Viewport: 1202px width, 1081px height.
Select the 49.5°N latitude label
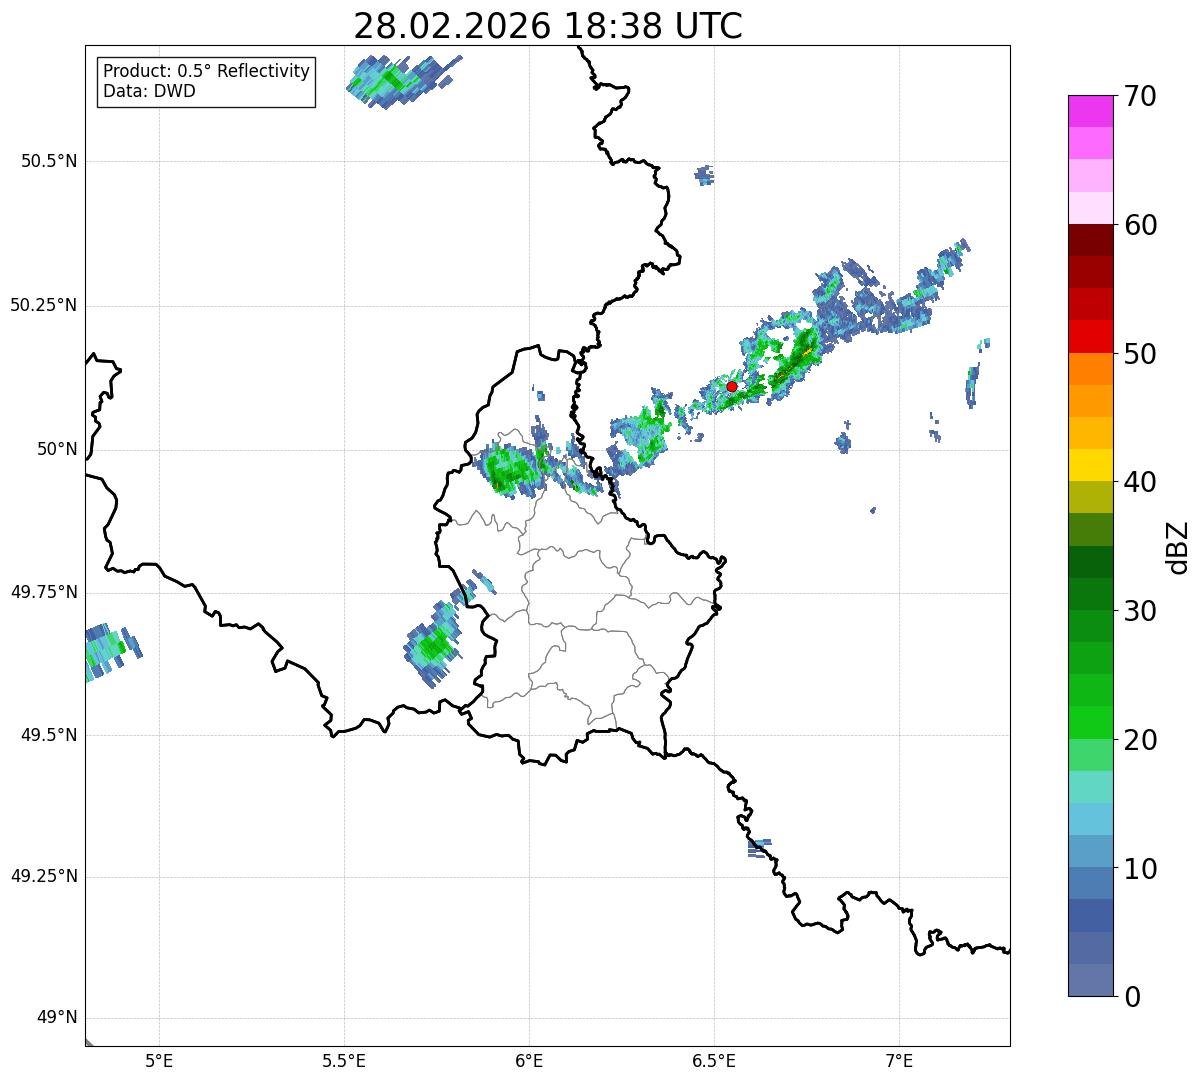tap(49, 735)
